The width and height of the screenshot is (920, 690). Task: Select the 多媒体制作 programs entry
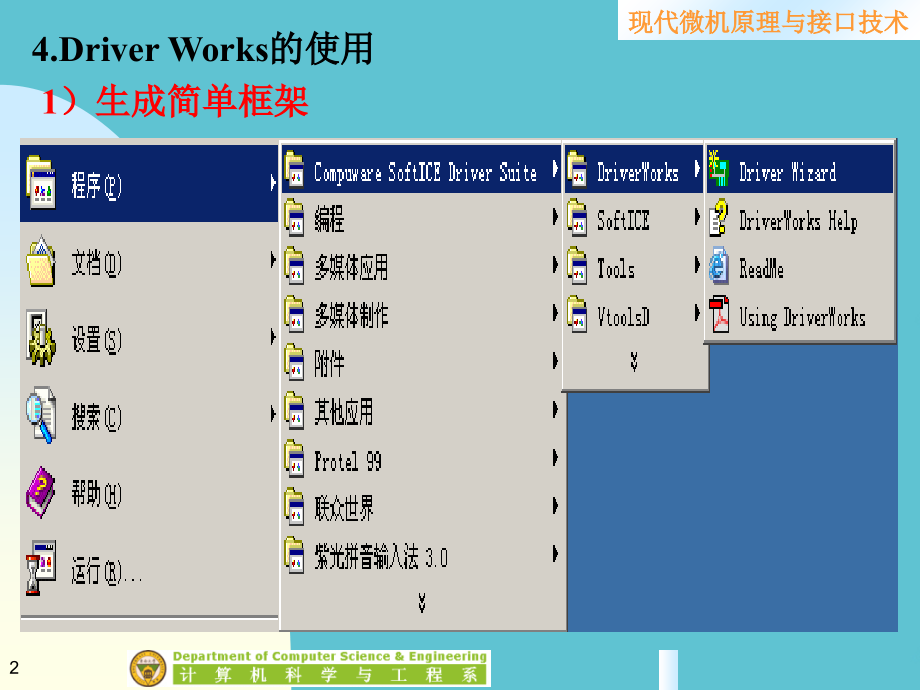click(421, 314)
